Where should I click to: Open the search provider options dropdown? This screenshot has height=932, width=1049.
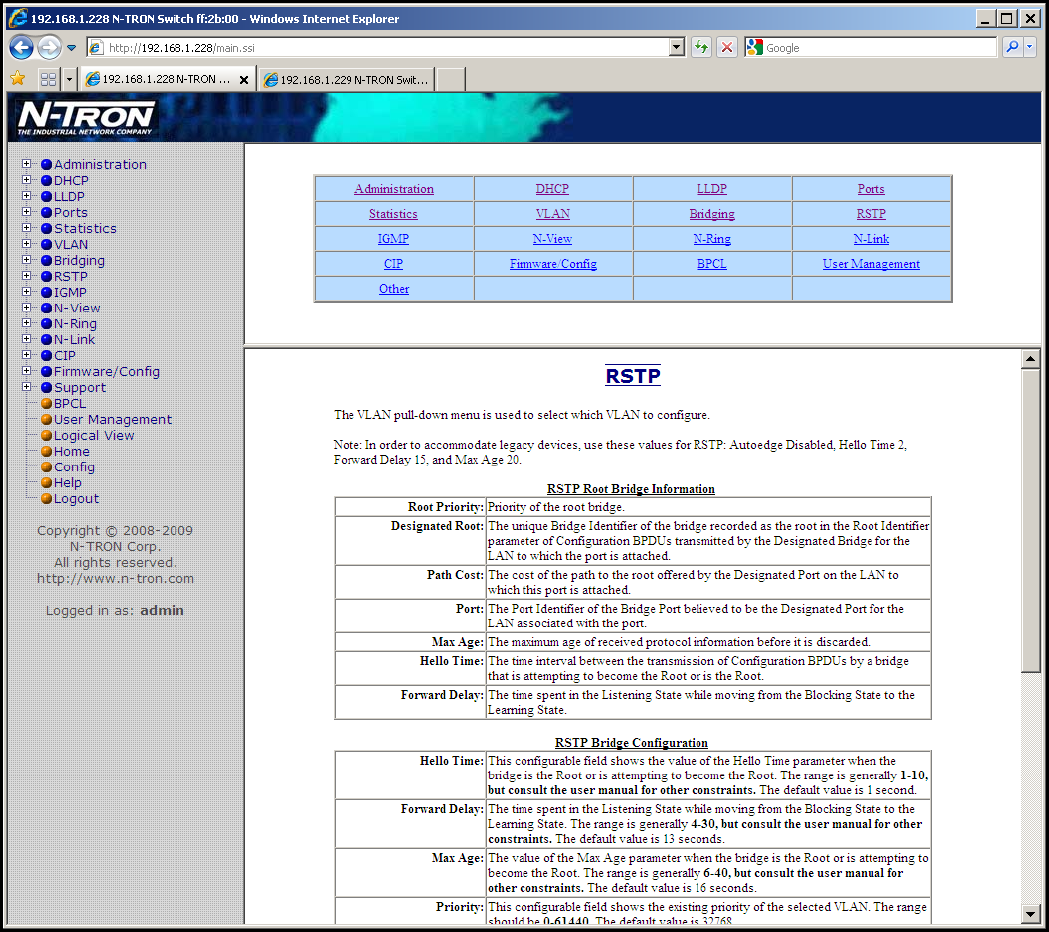tap(1030, 47)
